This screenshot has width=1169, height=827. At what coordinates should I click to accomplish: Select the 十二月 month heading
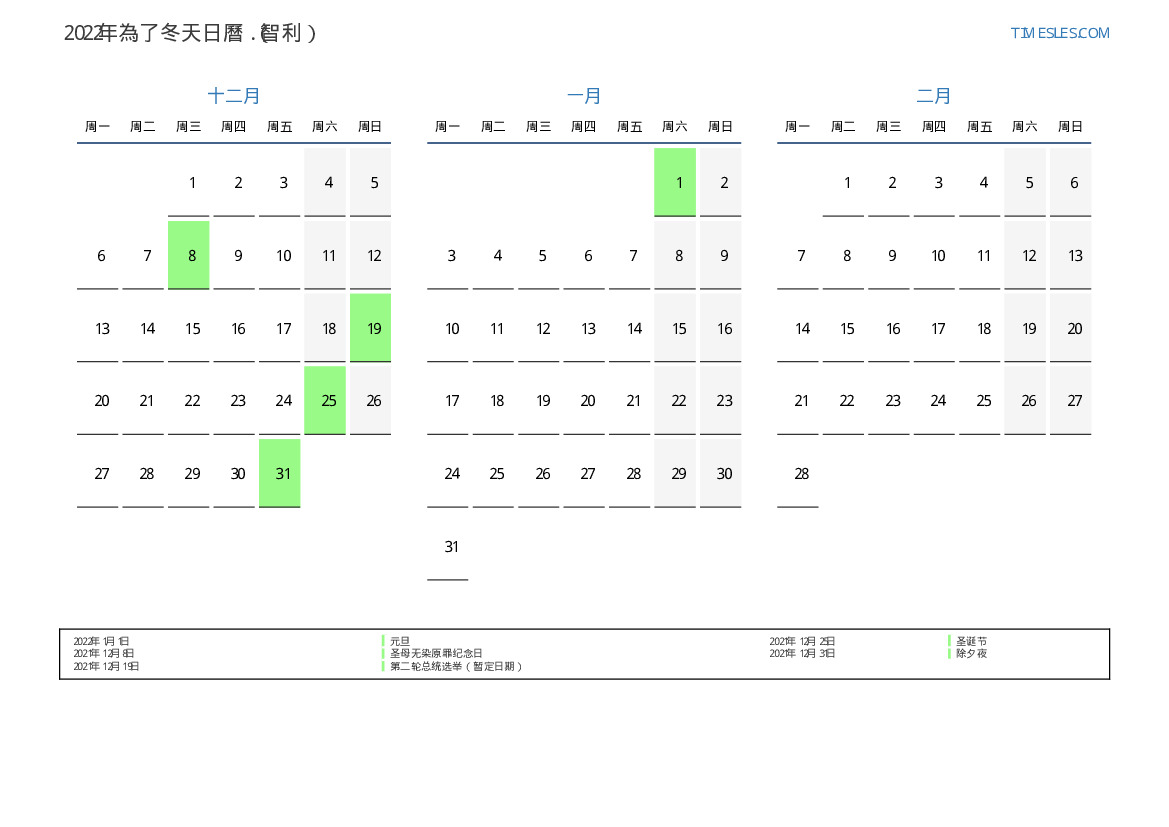point(233,95)
